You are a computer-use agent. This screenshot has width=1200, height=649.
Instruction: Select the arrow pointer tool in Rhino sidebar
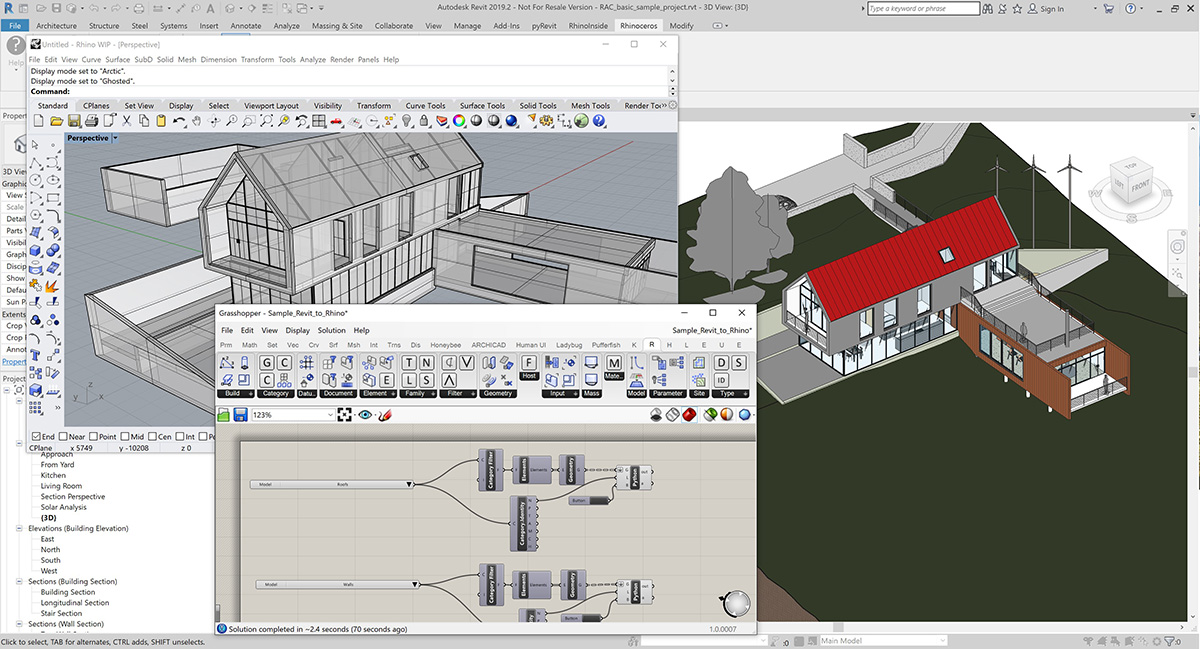pyautogui.click(x=36, y=144)
